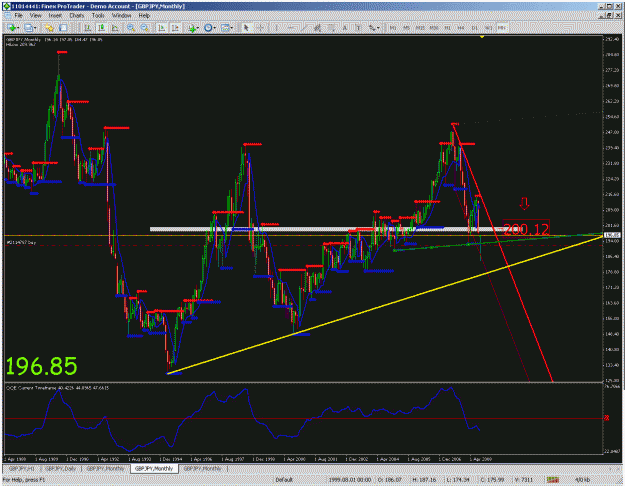Toggle Auto Scroll for the chart
The width and height of the screenshot is (625, 486).
(161, 28)
